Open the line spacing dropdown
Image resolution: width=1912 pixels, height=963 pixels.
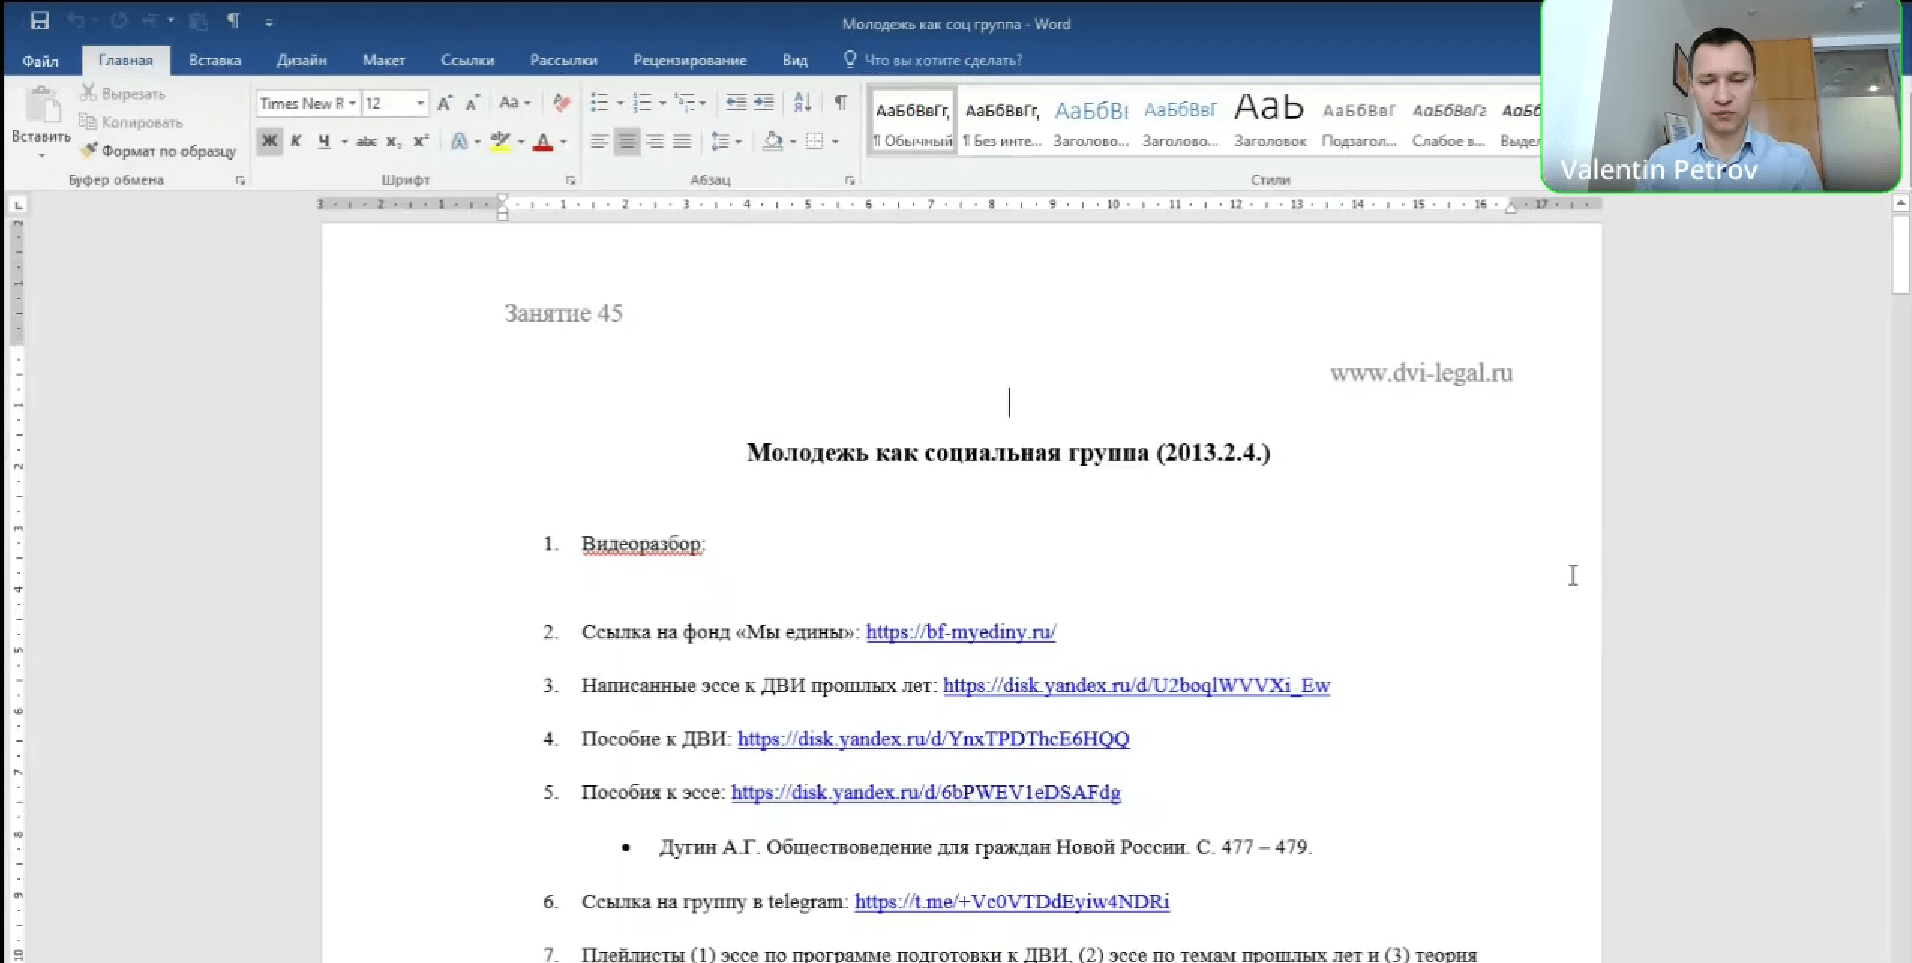(x=727, y=141)
